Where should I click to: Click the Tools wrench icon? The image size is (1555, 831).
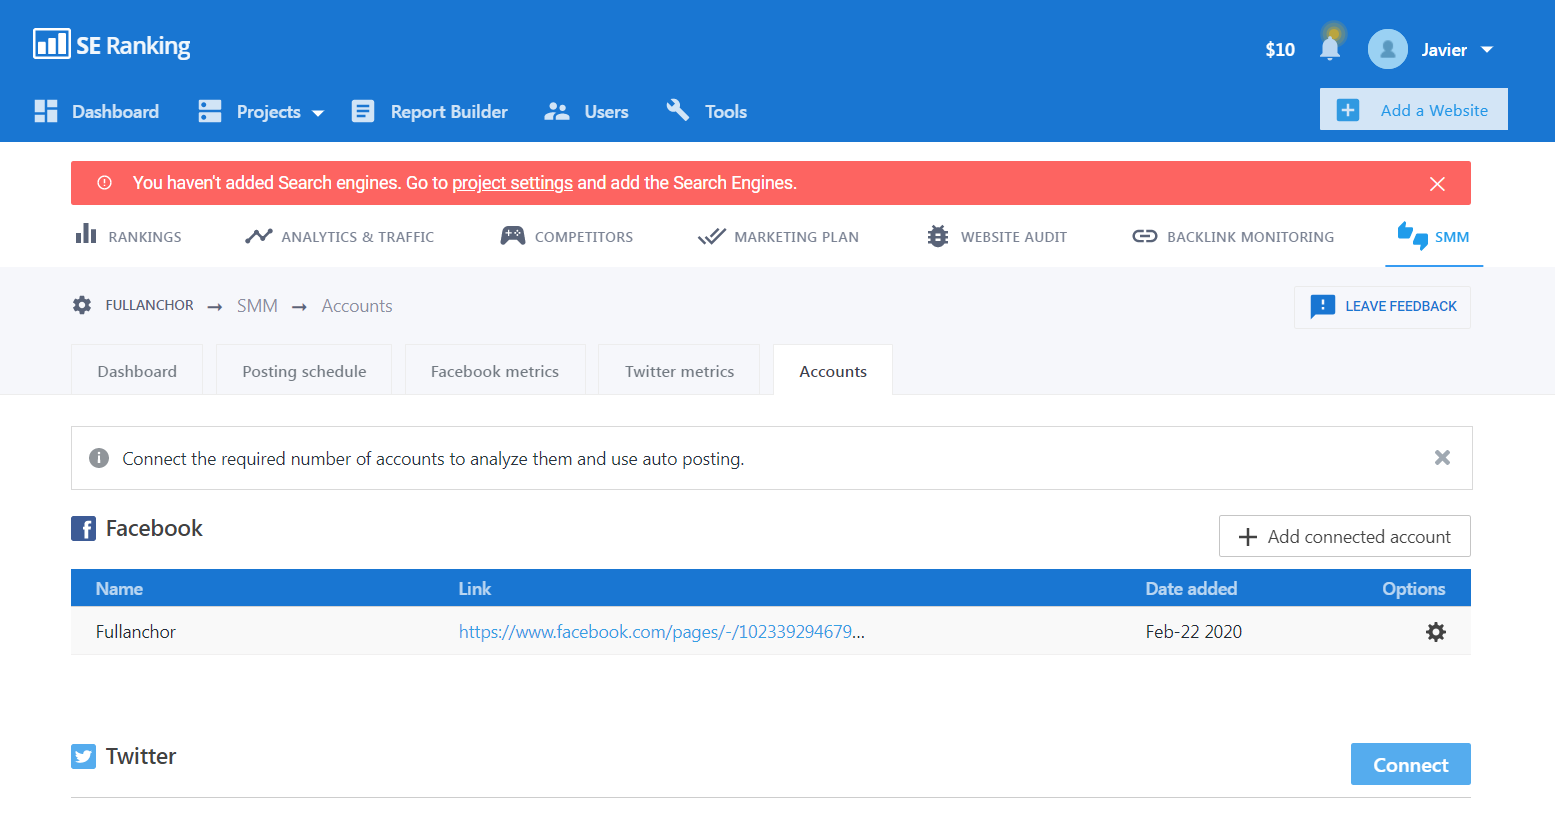678,110
